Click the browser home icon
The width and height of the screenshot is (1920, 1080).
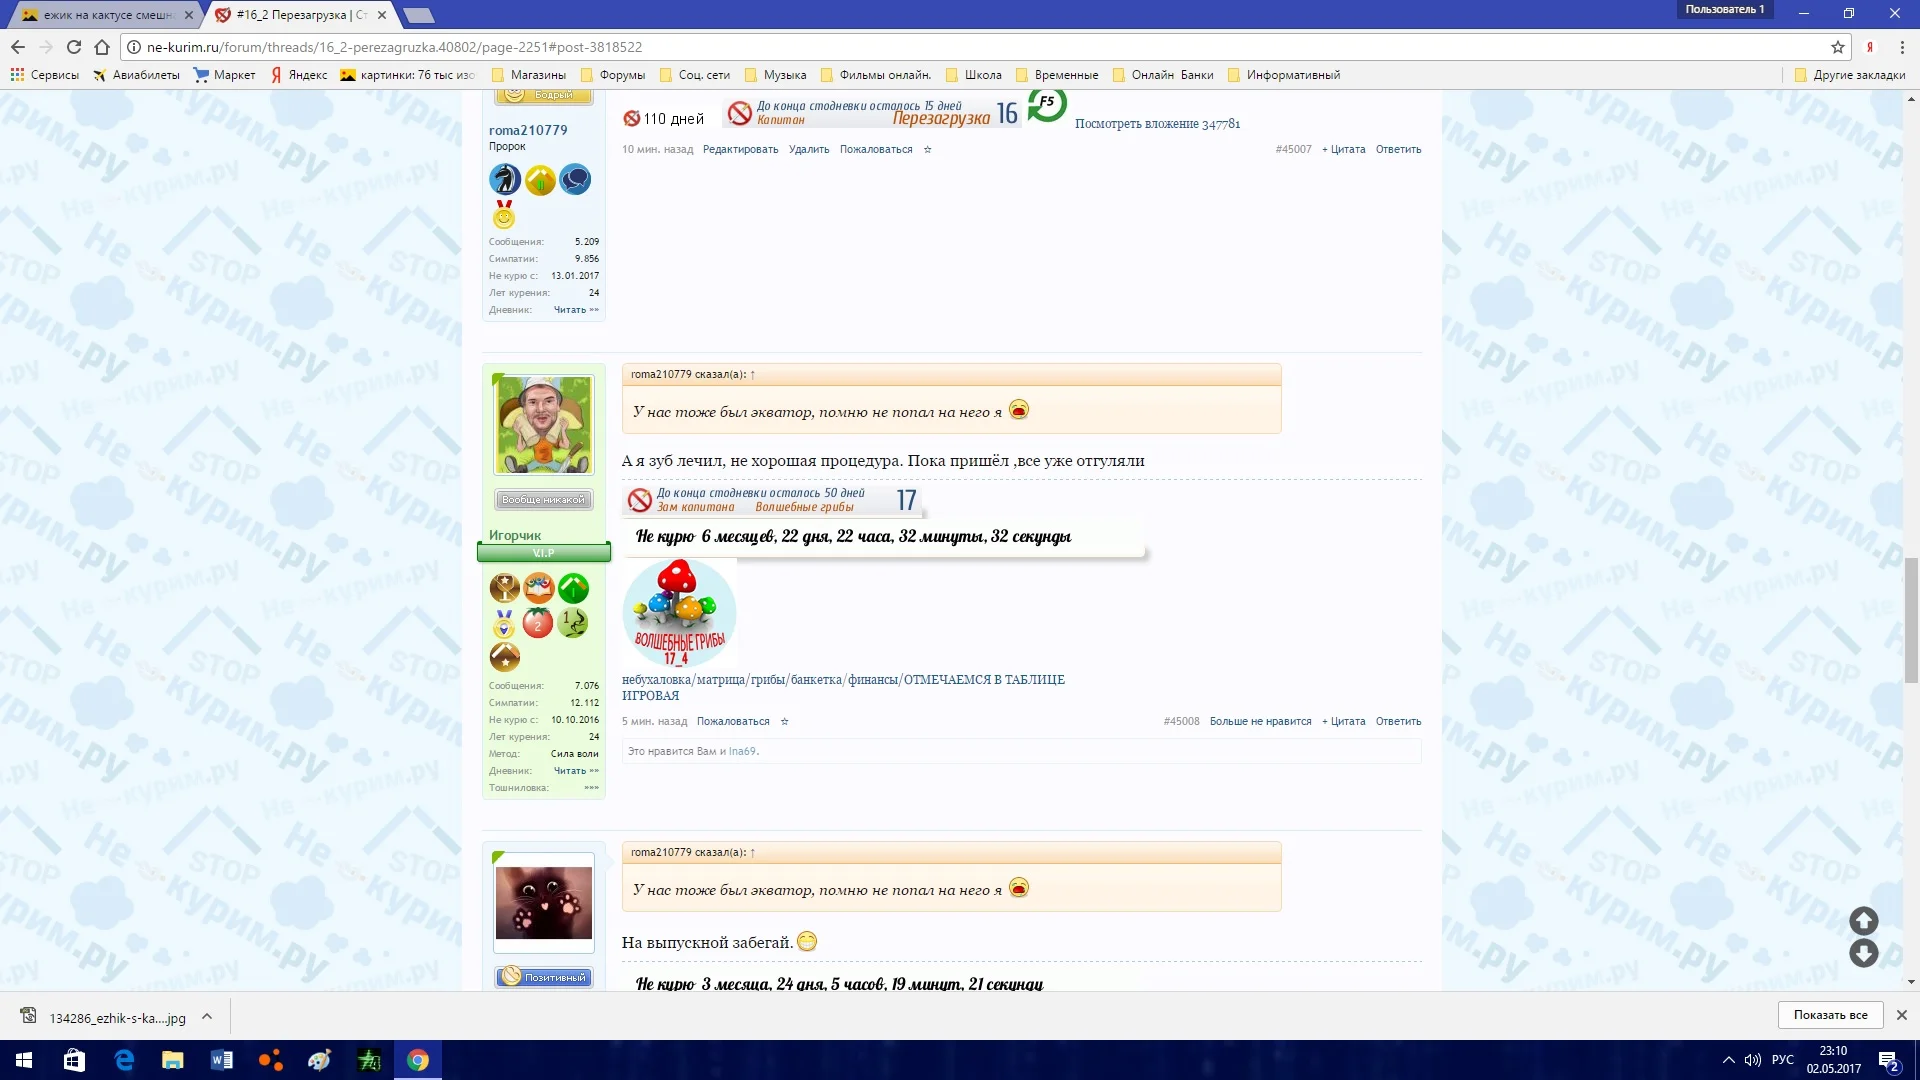tap(101, 47)
